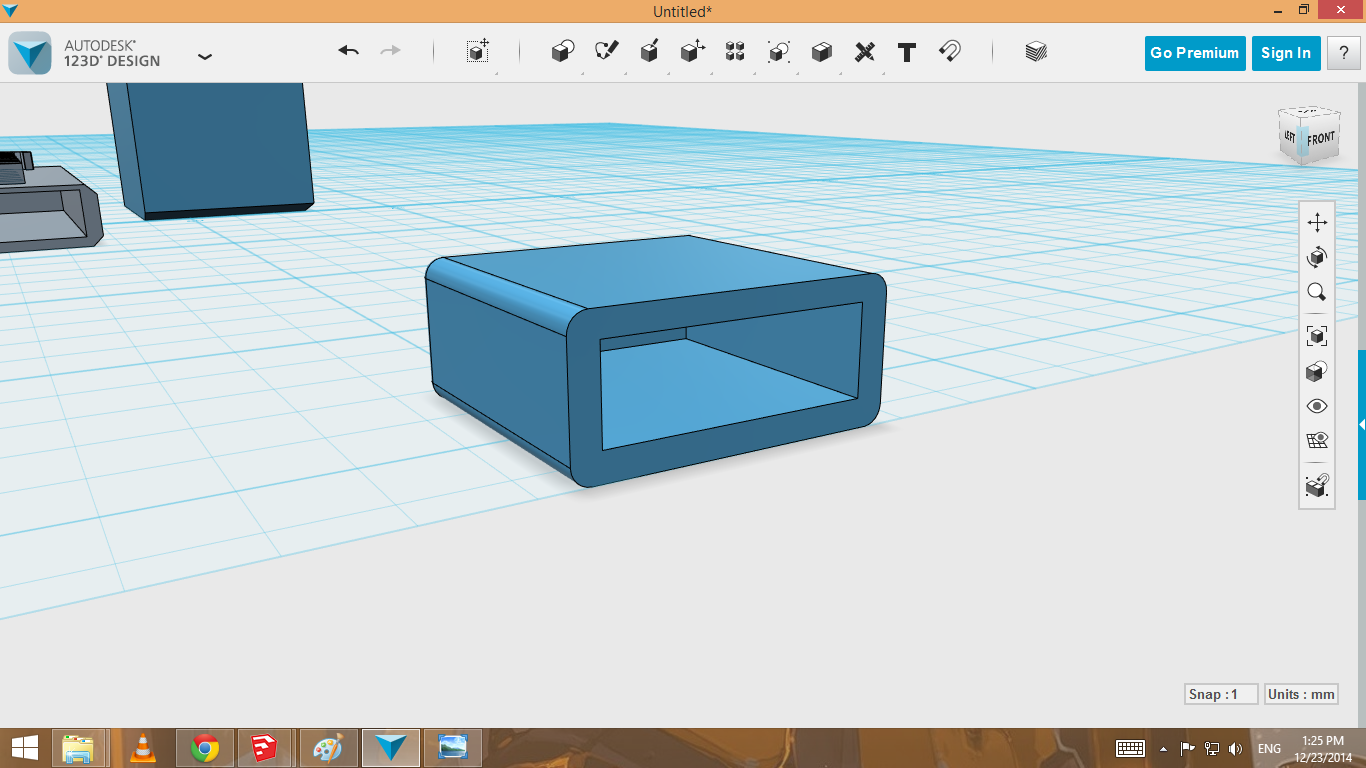Activate the Snap magnet tool in toolbar
Viewport: 1366px width, 768px height.
(x=950, y=52)
